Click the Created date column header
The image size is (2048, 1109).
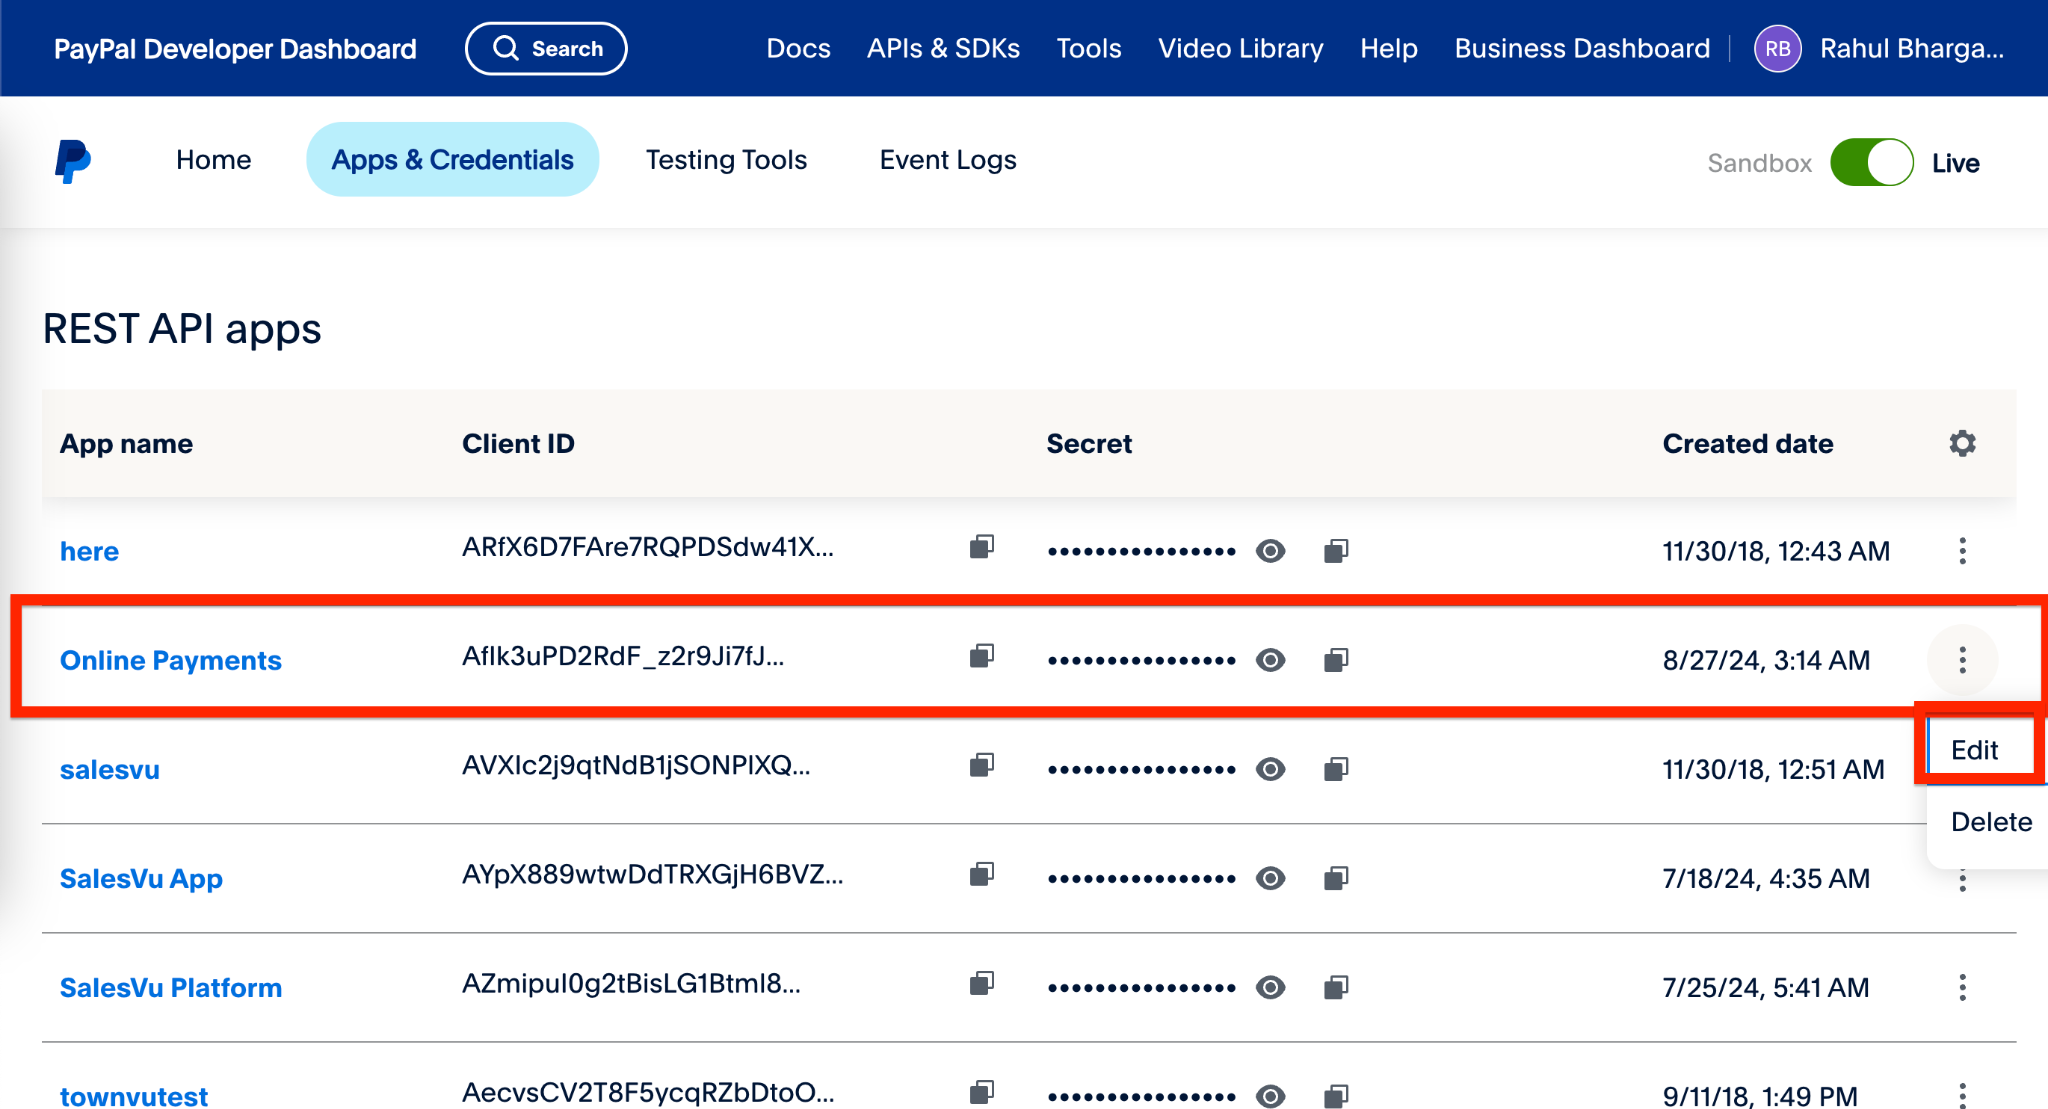[x=1747, y=443]
